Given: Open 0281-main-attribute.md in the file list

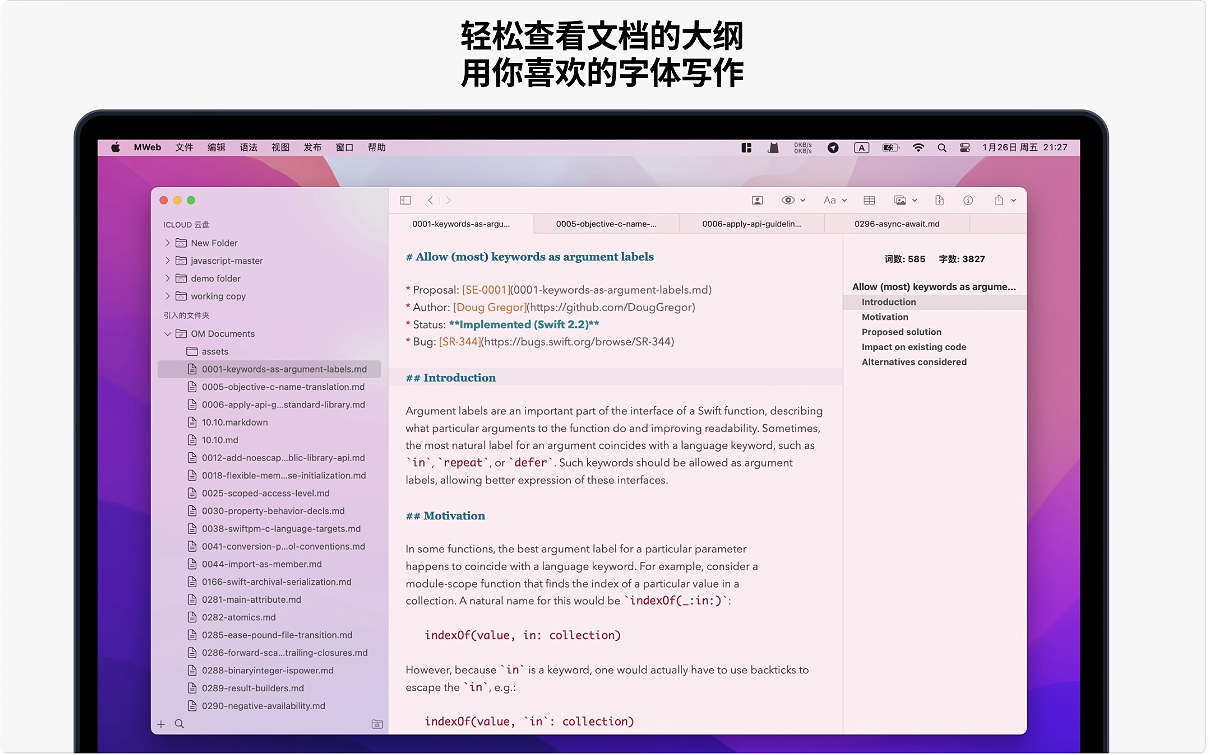Looking at the screenshot, I should 251,600.
